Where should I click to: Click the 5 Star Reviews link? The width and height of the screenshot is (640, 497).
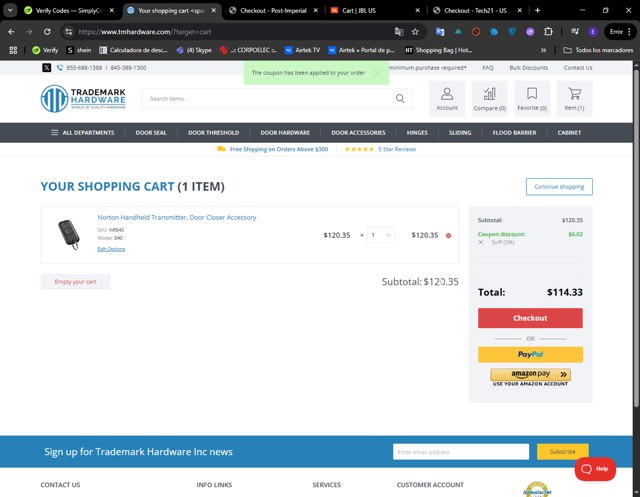coord(397,149)
